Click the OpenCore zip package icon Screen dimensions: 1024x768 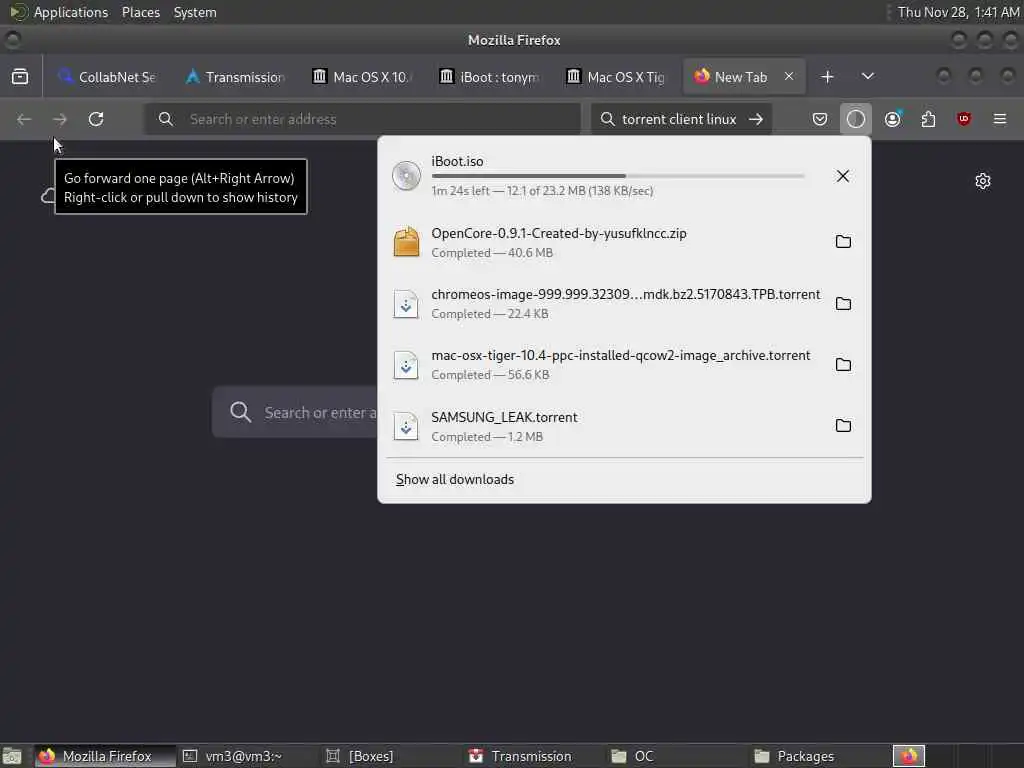click(406, 242)
